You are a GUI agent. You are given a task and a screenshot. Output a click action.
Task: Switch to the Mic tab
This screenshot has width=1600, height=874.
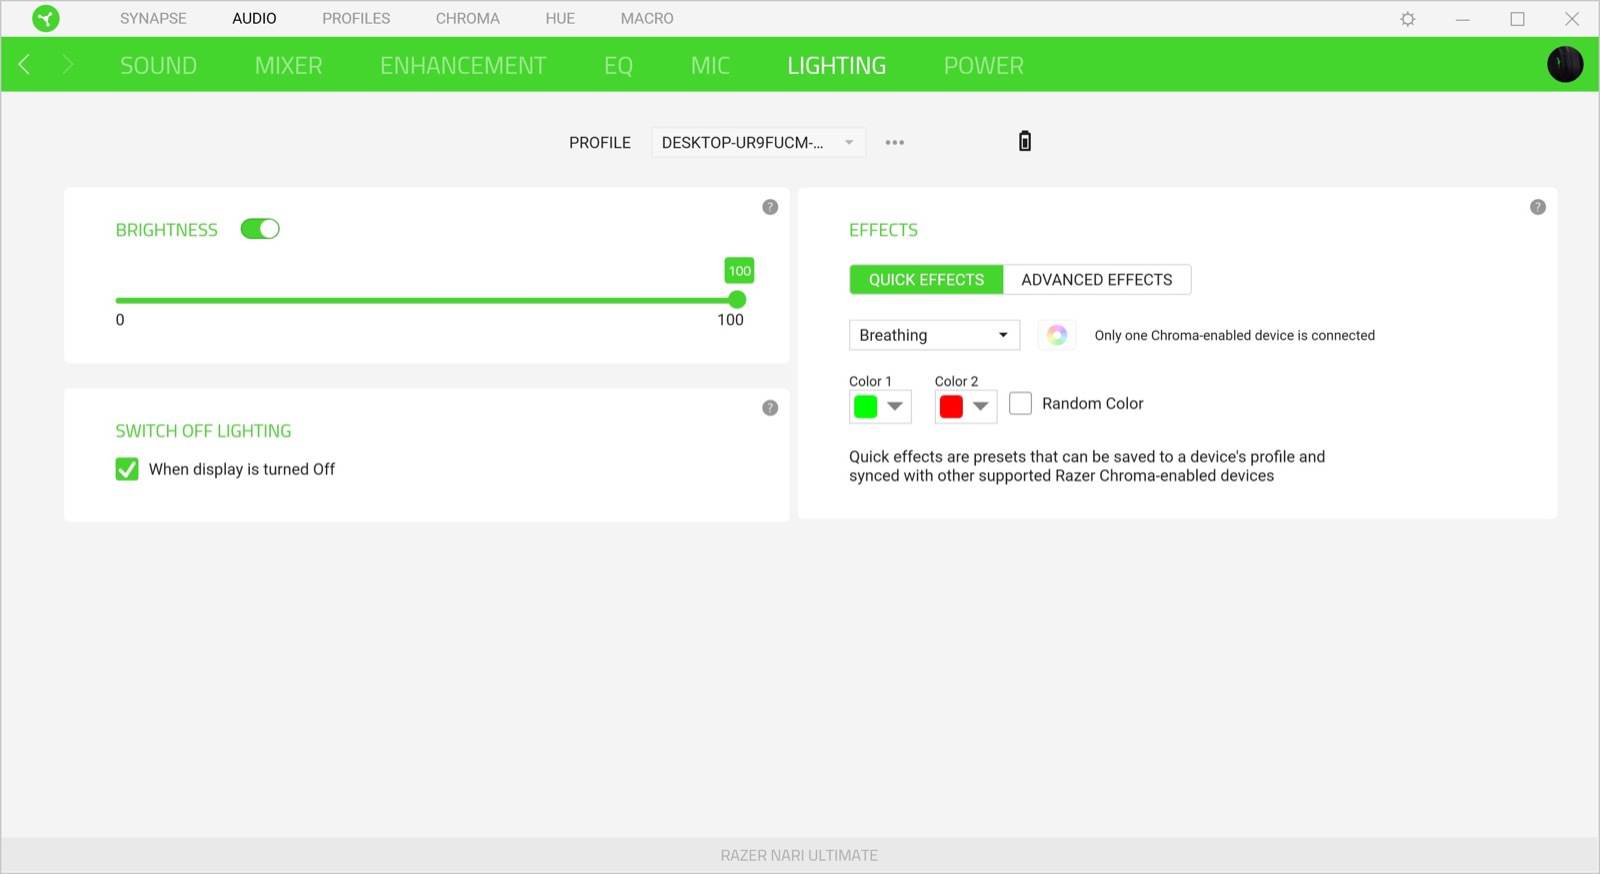(710, 66)
